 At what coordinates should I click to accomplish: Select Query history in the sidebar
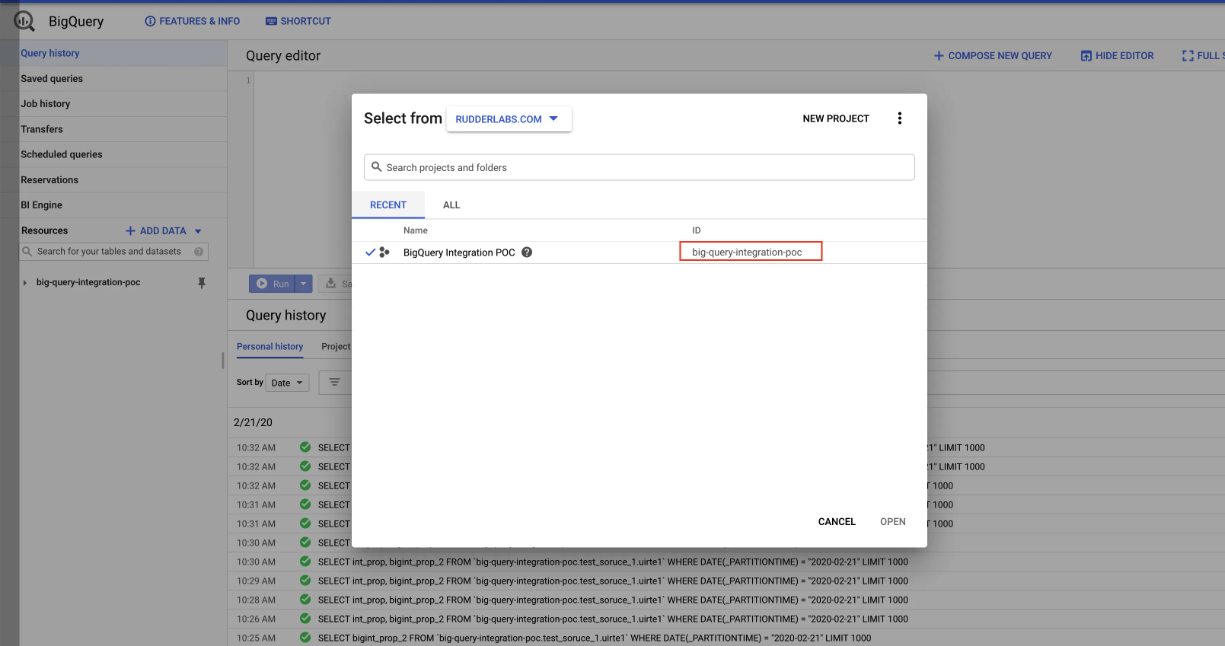coord(50,53)
